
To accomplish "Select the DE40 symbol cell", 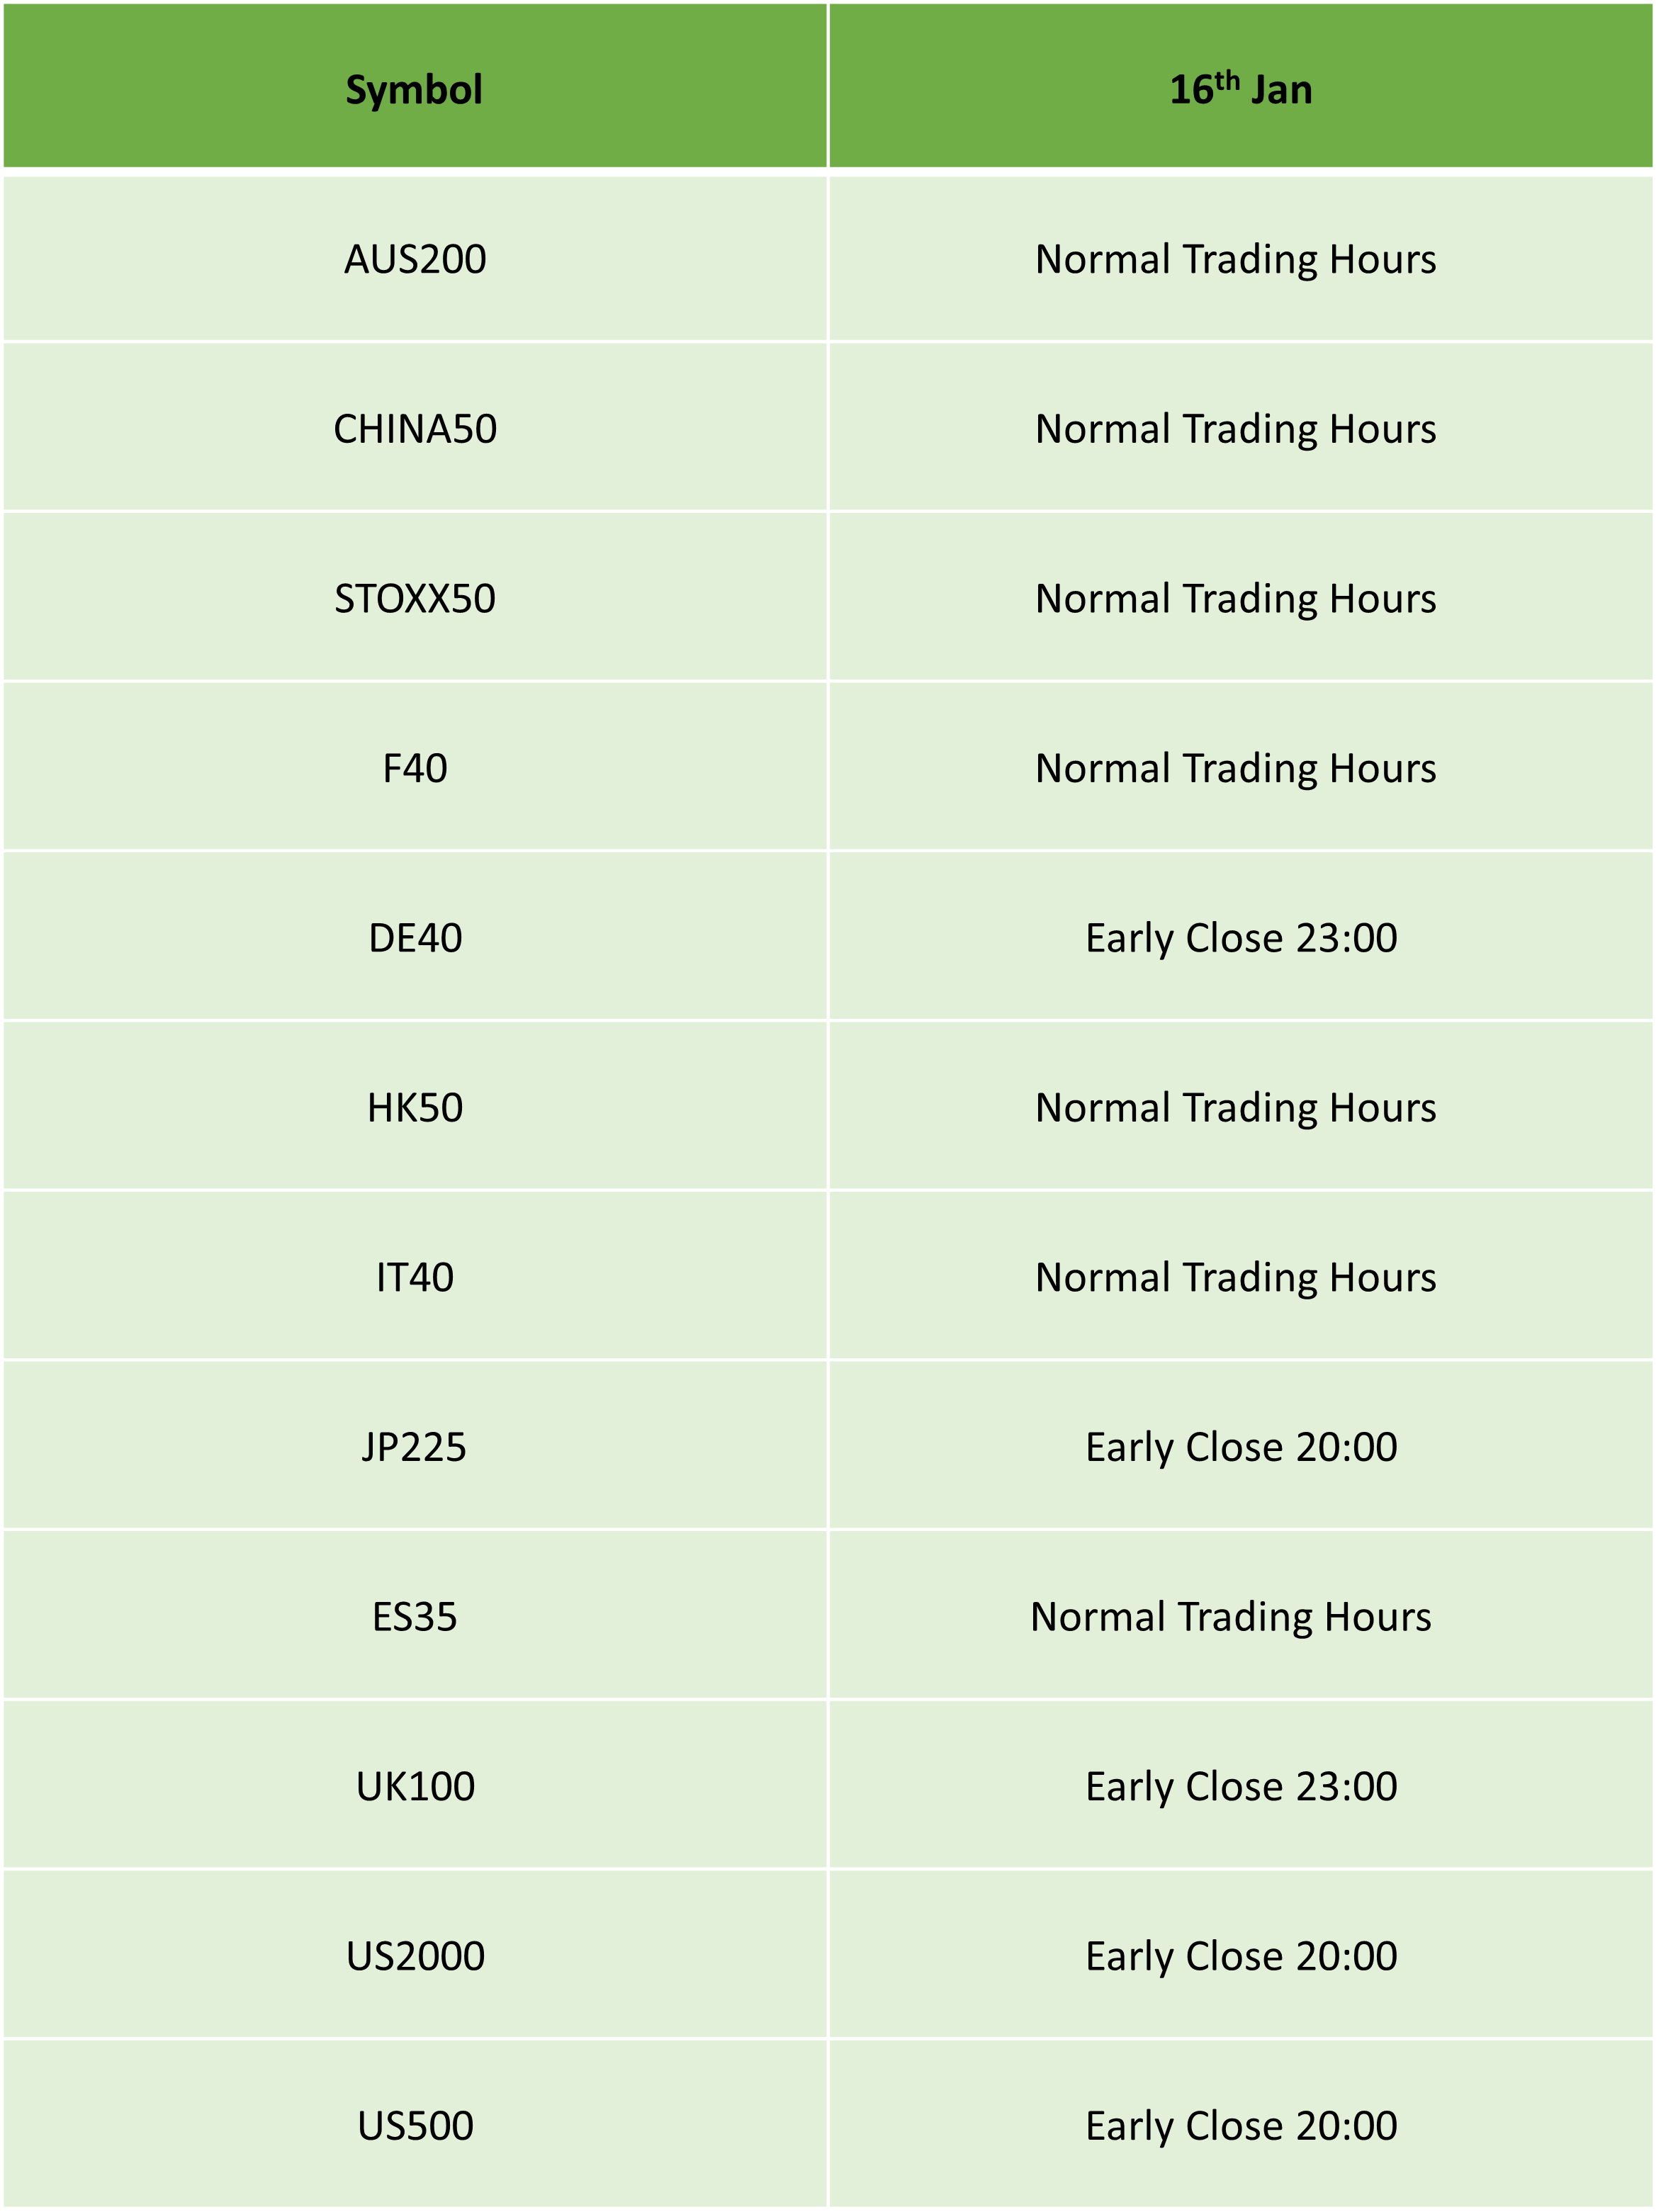I will (x=415, y=937).
